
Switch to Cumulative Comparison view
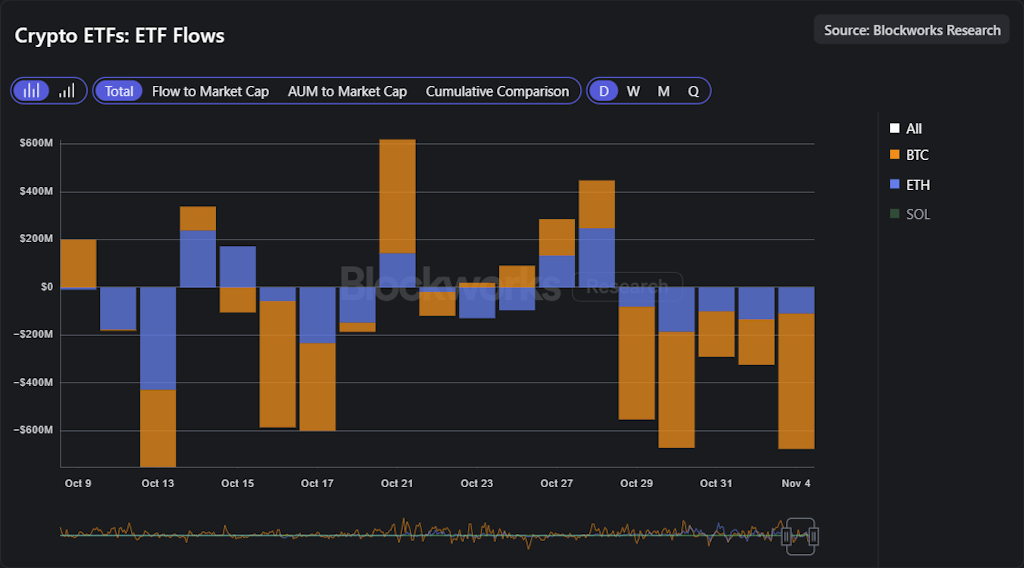[497, 91]
